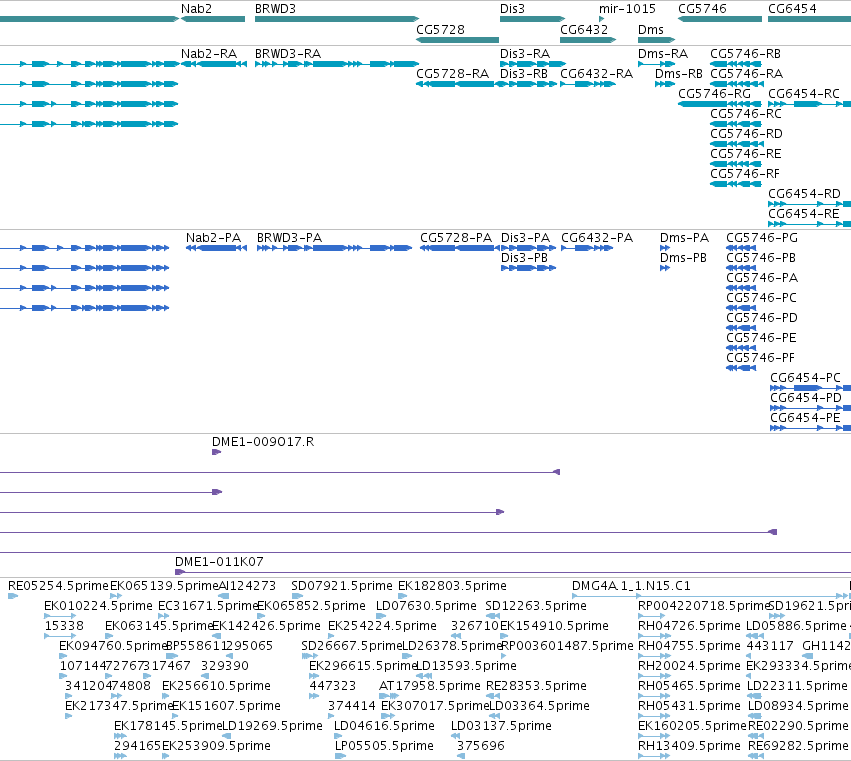Select the CG6432-RA transcript glyph
851x761 pixels.
coord(588,84)
